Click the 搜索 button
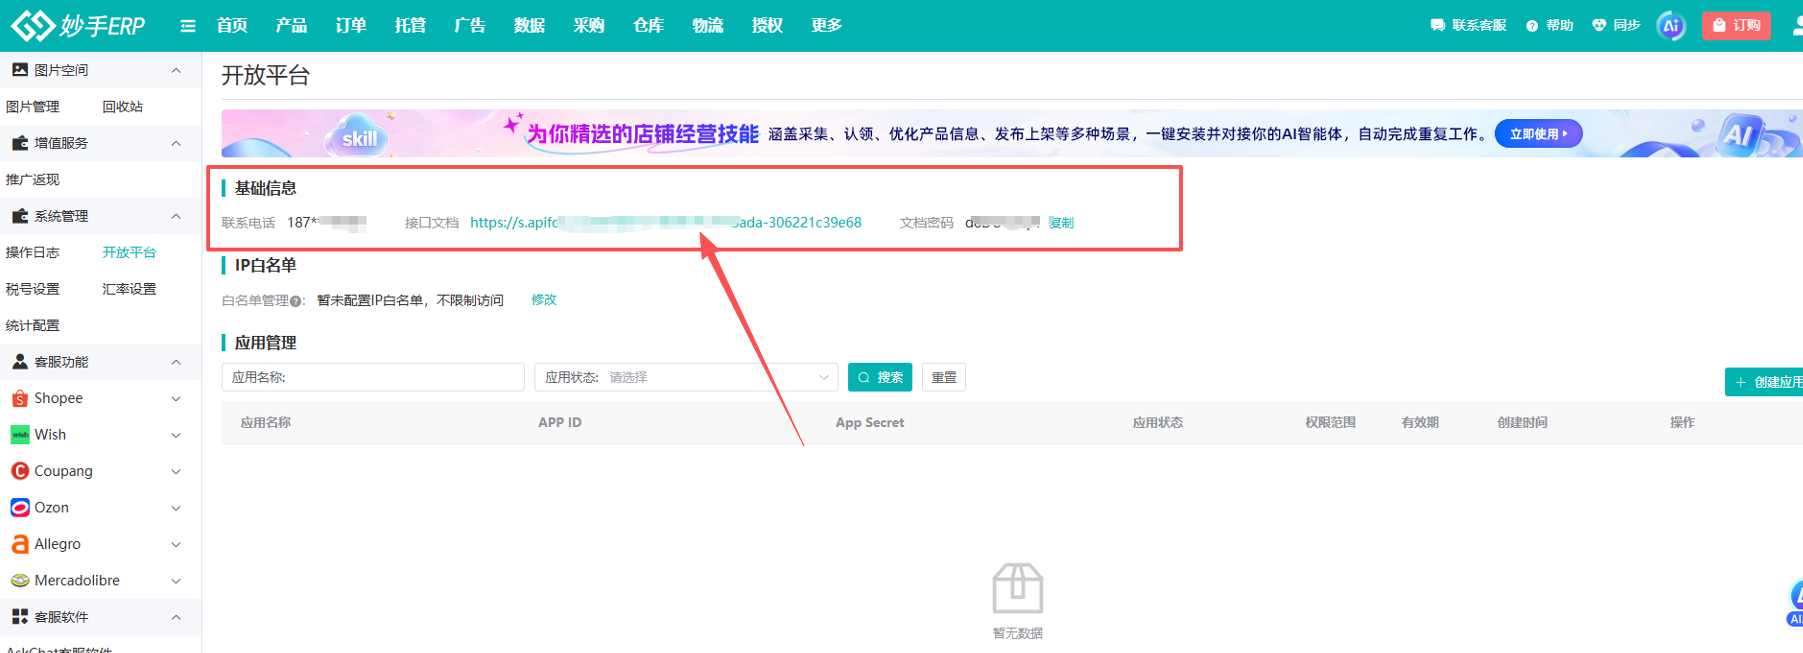1803x653 pixels. click(880, 377)
